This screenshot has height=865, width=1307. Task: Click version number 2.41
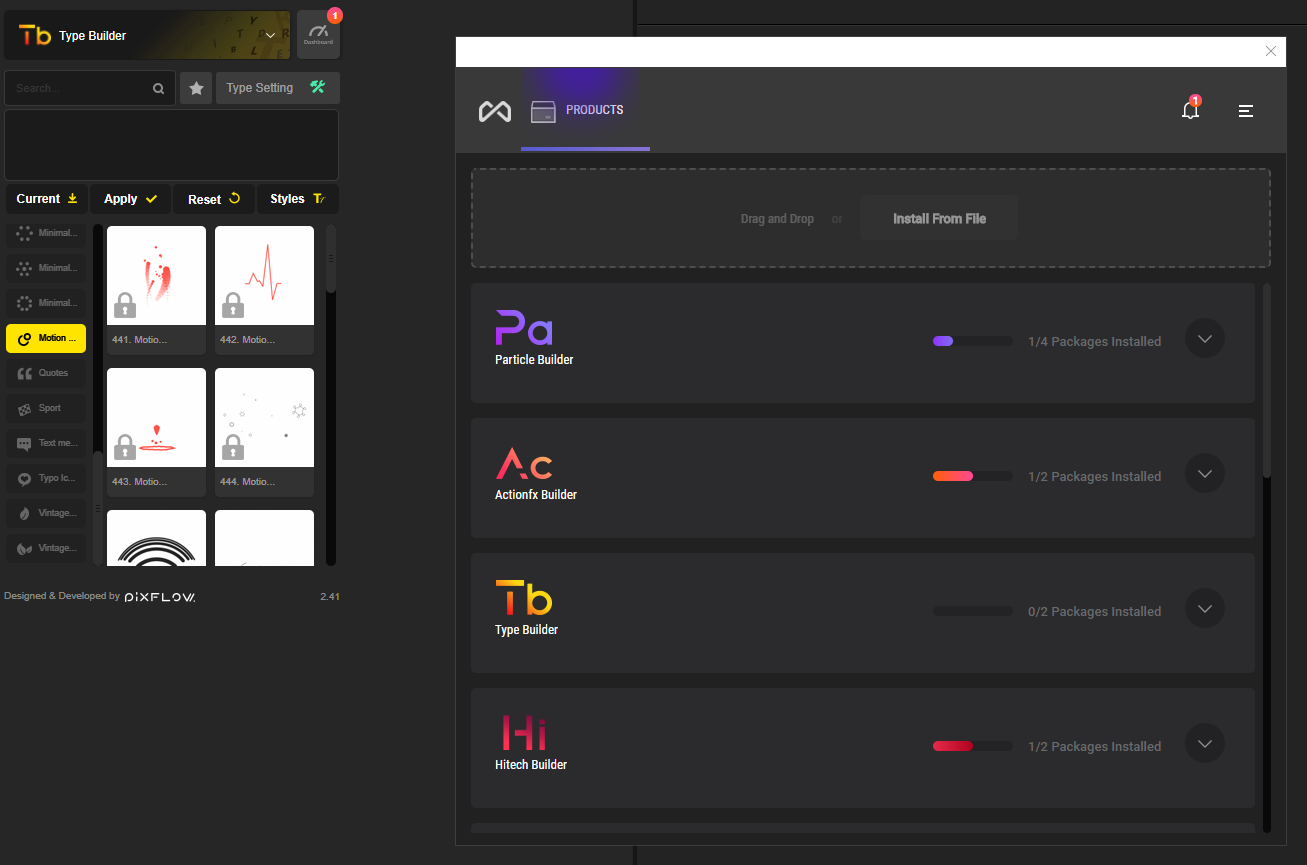(330, 597)
